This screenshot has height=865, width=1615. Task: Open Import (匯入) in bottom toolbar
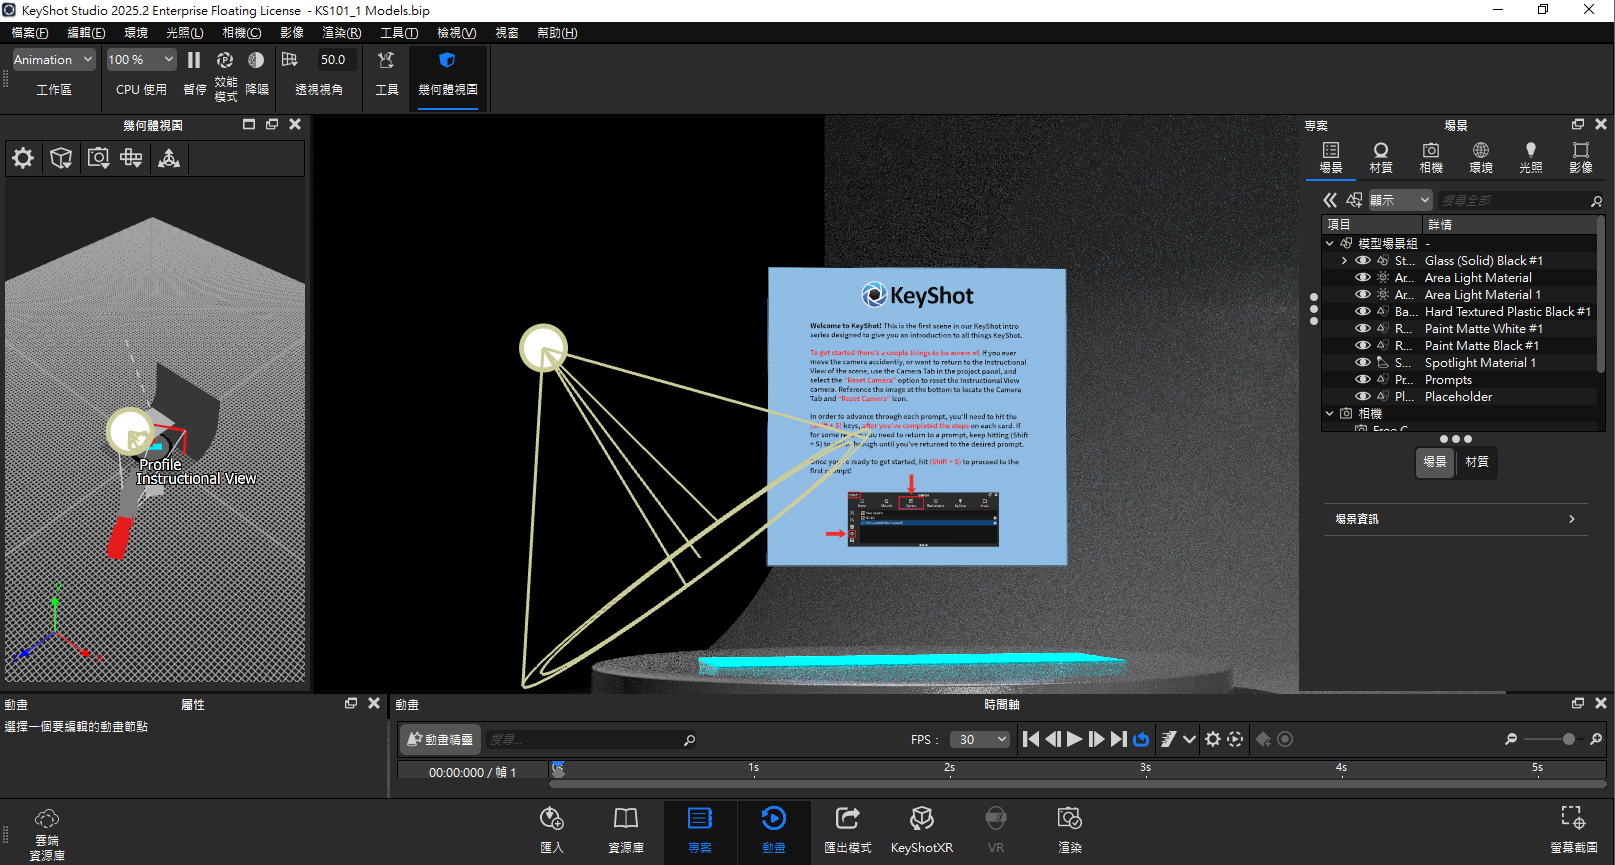[x=552, y=830]
